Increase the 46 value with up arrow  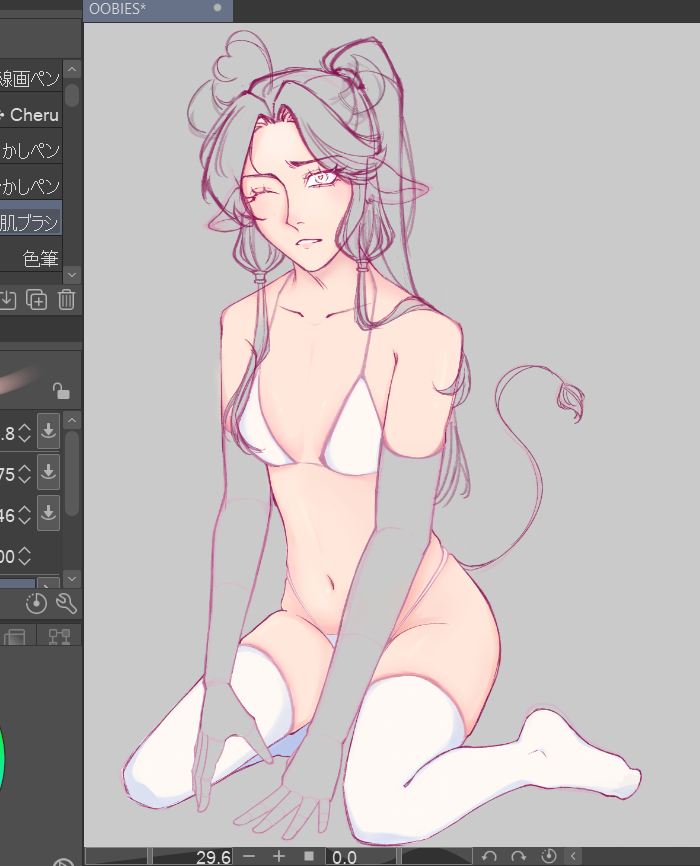24,510
